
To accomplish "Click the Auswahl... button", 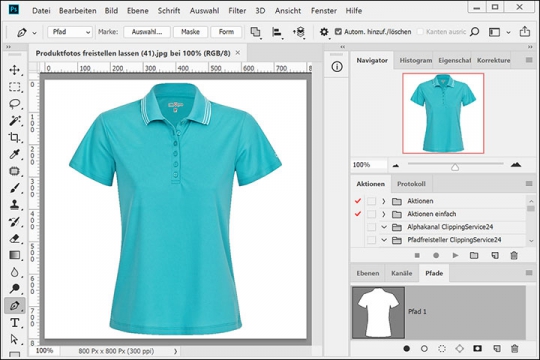I will click(x=147, y=32).
